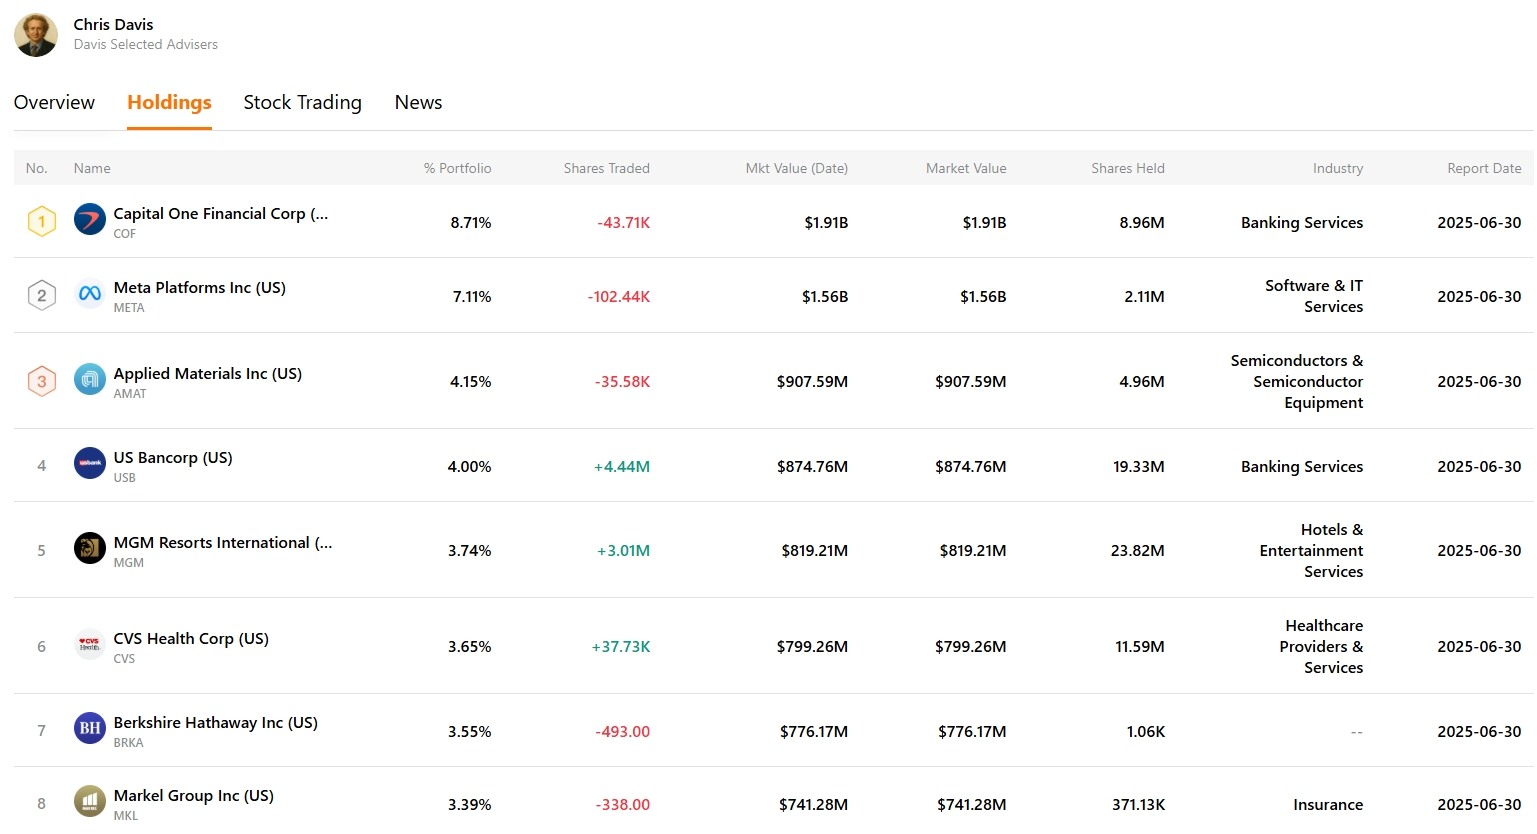Image resolution: width=1537 pixels, height=834 pixels.
Task: Click the bronze rank 3 badge
Action: click(41, 381)
